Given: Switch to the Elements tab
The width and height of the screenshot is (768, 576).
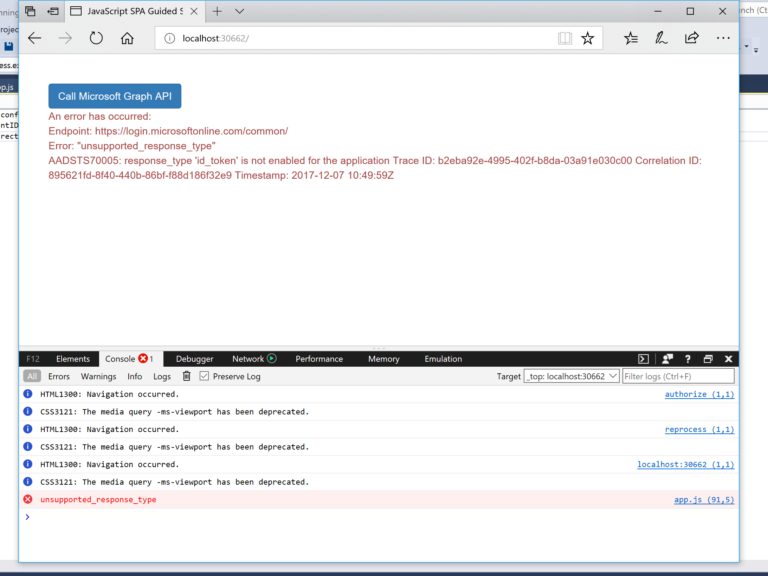Looking at the screenshot, I should click(73, 359).
